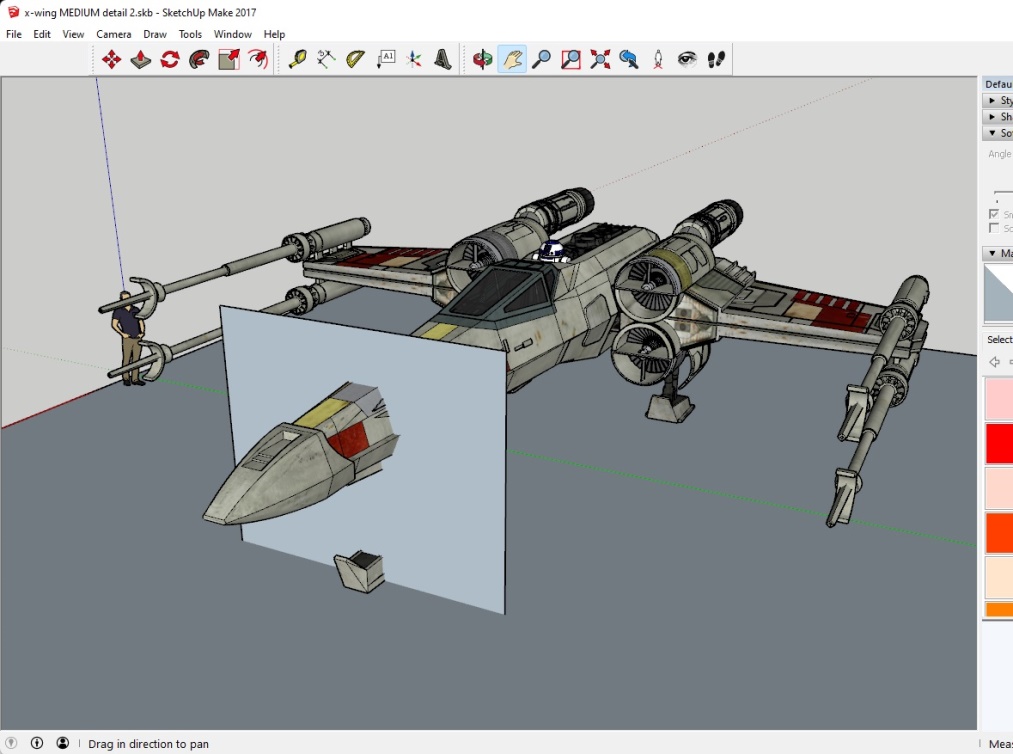Select the Text label tool

click(x=385, y=59)
